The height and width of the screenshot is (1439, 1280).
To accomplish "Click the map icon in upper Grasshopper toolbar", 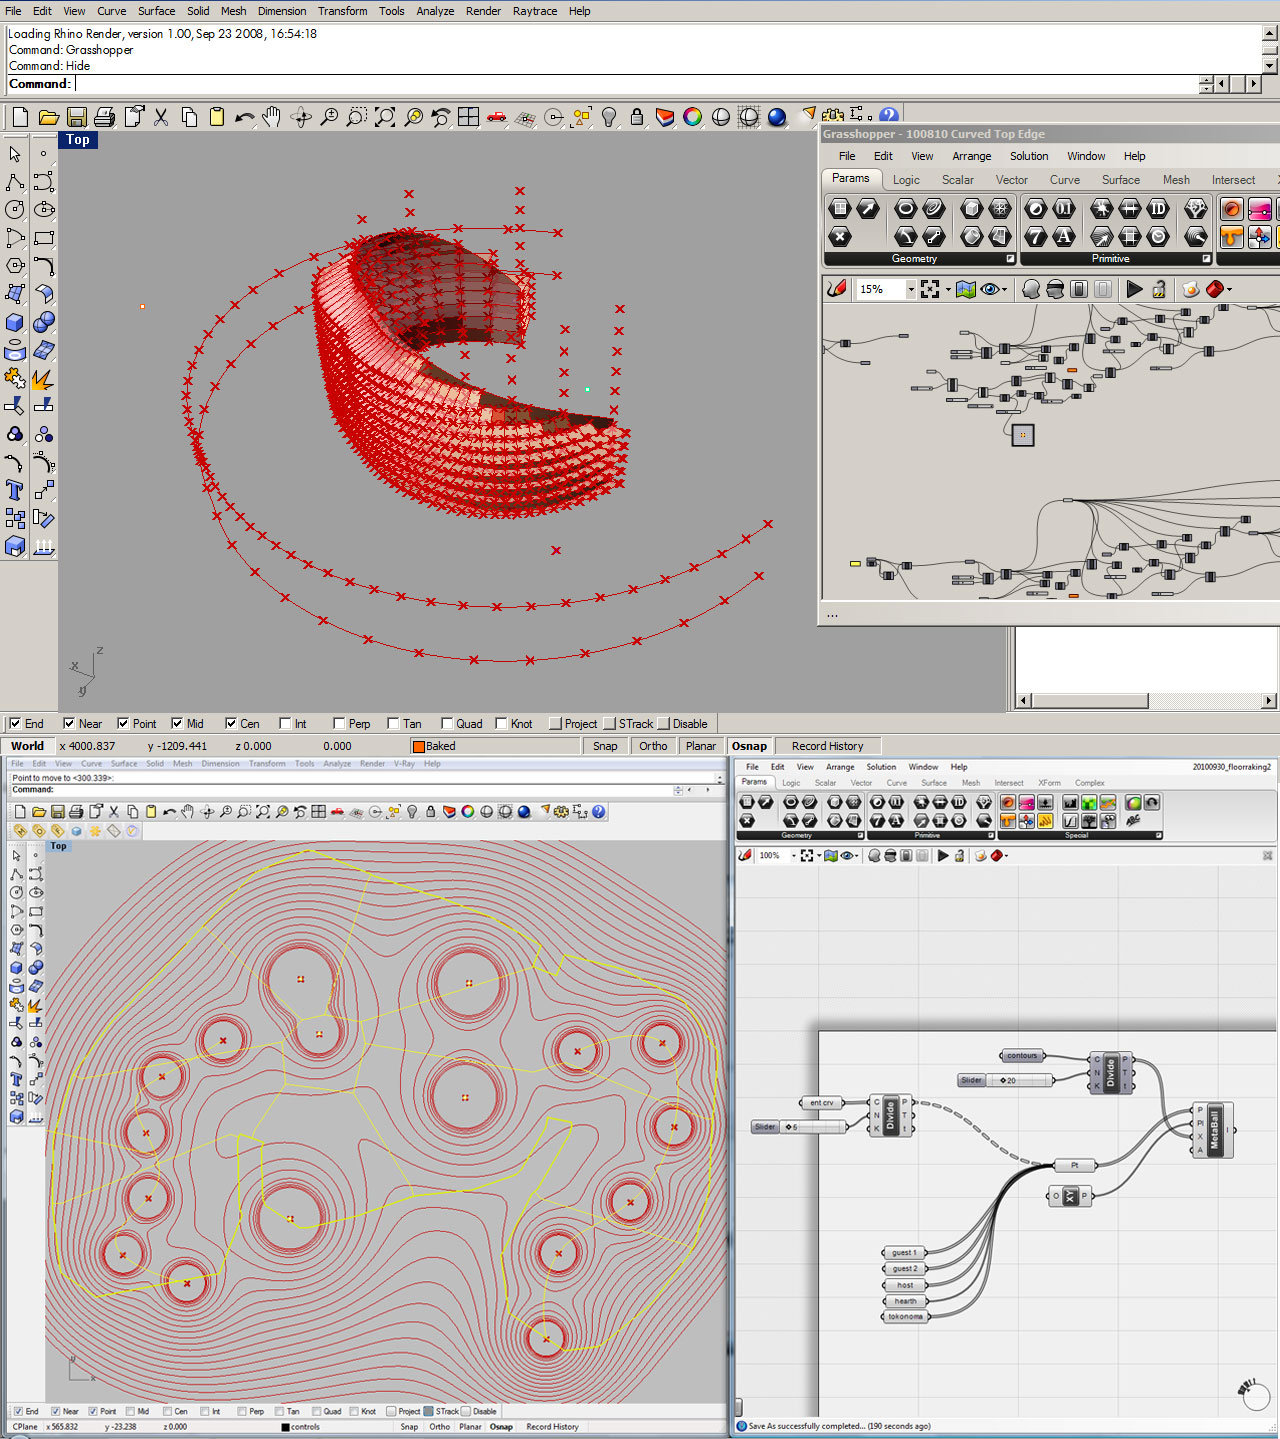I will tap(965, 289).
